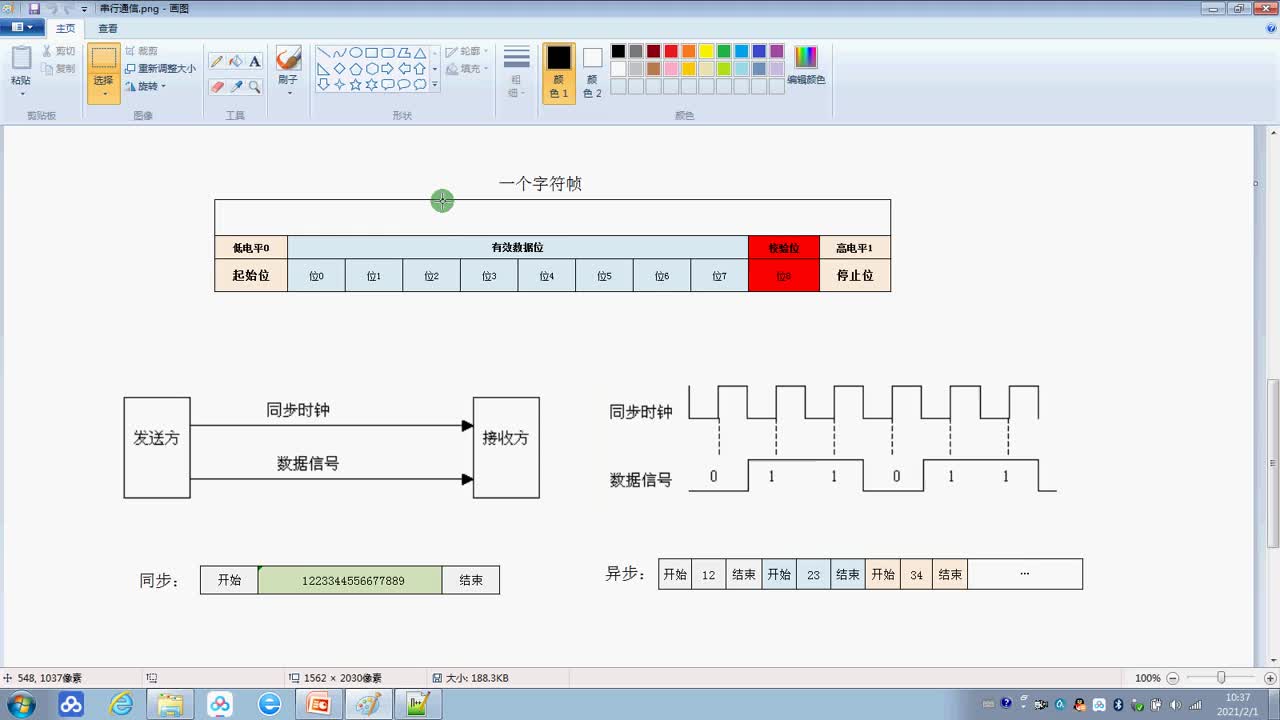The image size is (1280, 720).
Task: Choose the Five-point star shape
Action: click(x=355, y=85)
